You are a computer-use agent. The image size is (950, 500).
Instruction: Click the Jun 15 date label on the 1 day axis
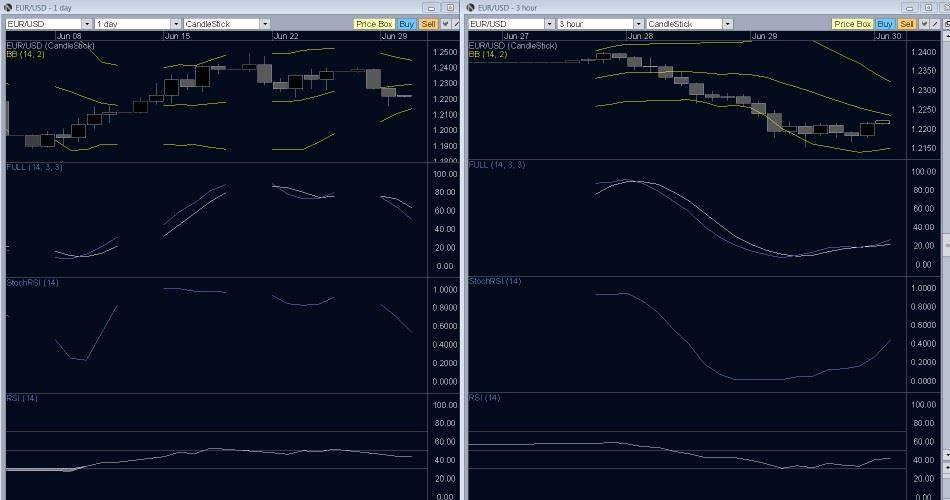tap(177, 36)
